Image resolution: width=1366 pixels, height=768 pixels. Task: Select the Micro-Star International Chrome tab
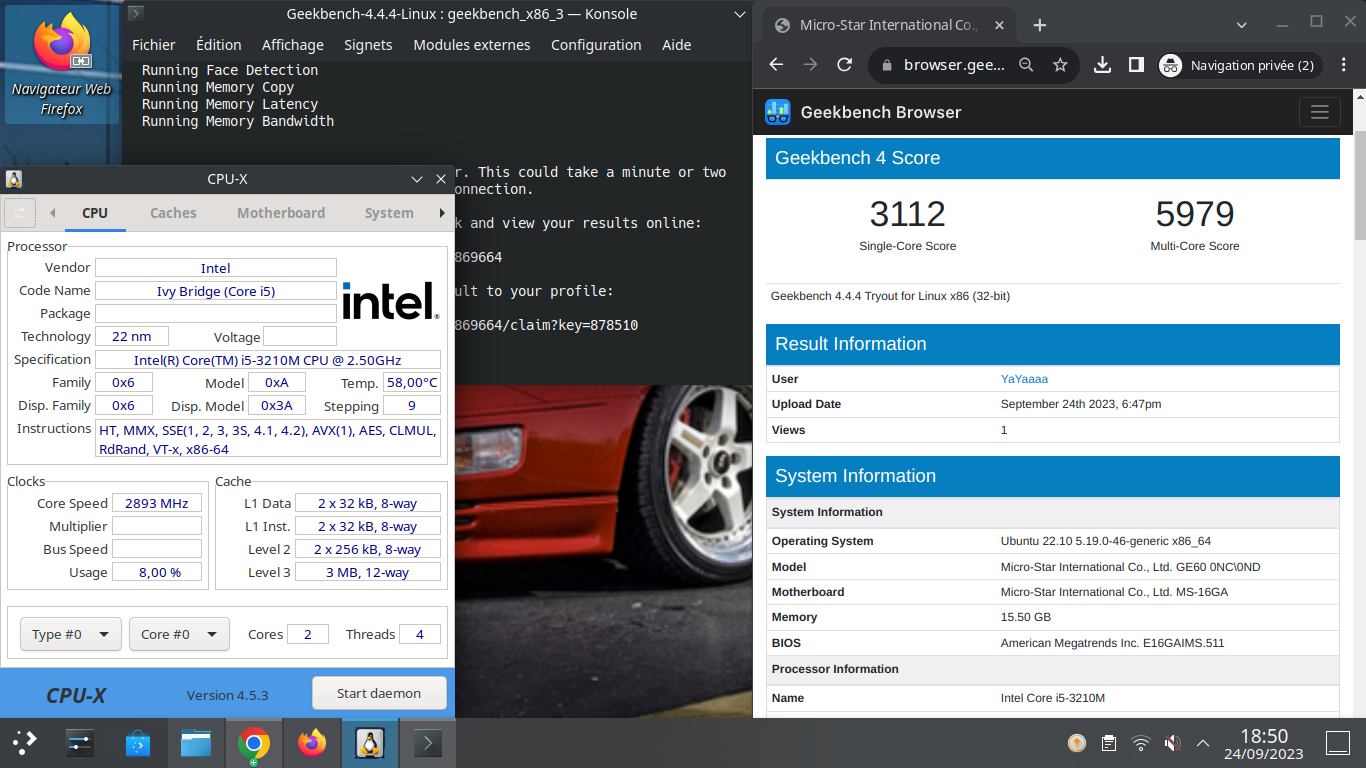pyautogui.click(x=888, y=25)
